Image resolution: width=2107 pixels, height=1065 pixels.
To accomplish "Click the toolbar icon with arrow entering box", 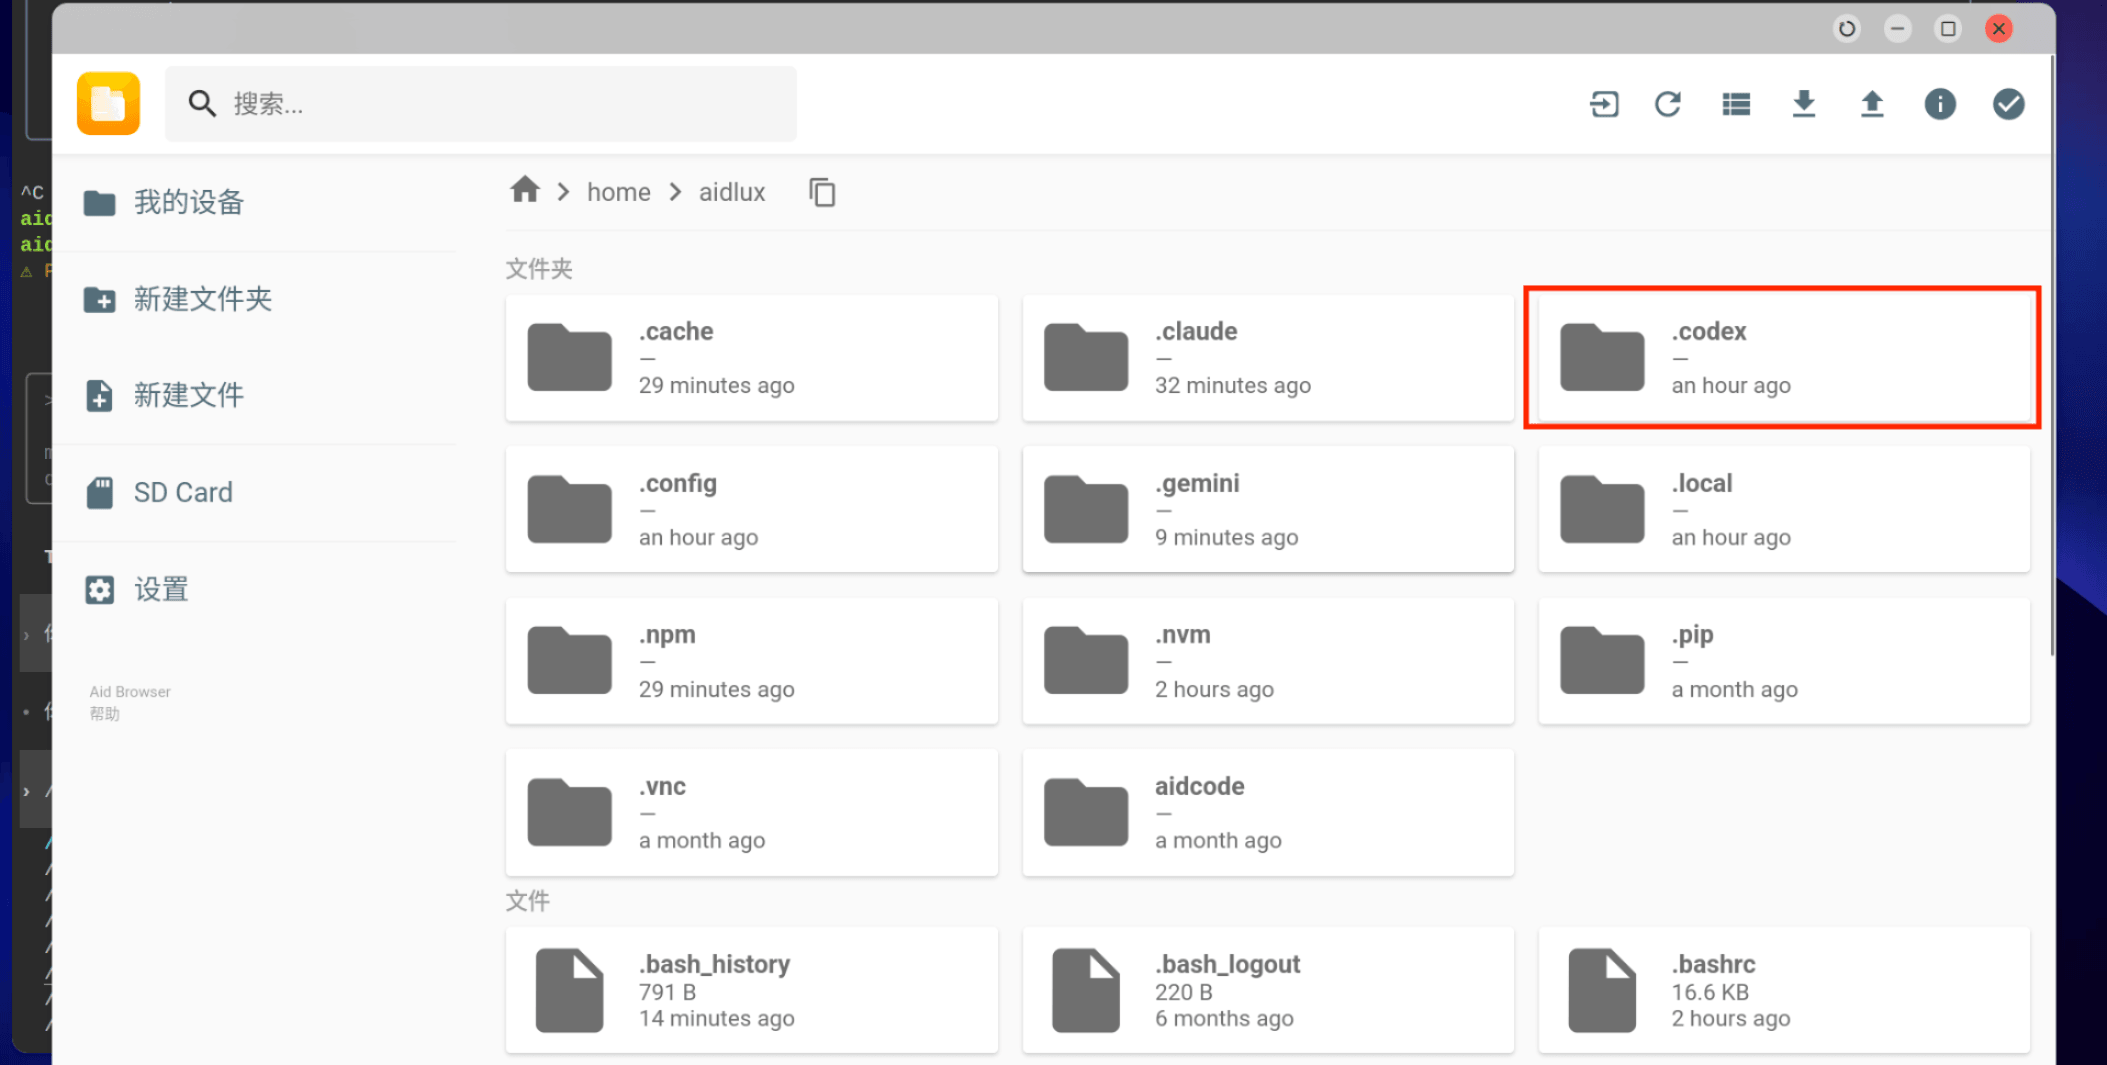I will (1604, 104).
